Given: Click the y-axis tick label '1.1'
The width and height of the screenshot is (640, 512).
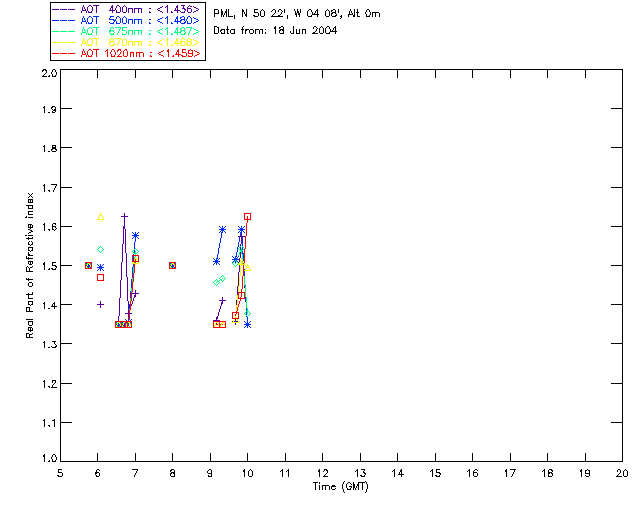Looking at the screenshot, I should click(49, 423).
